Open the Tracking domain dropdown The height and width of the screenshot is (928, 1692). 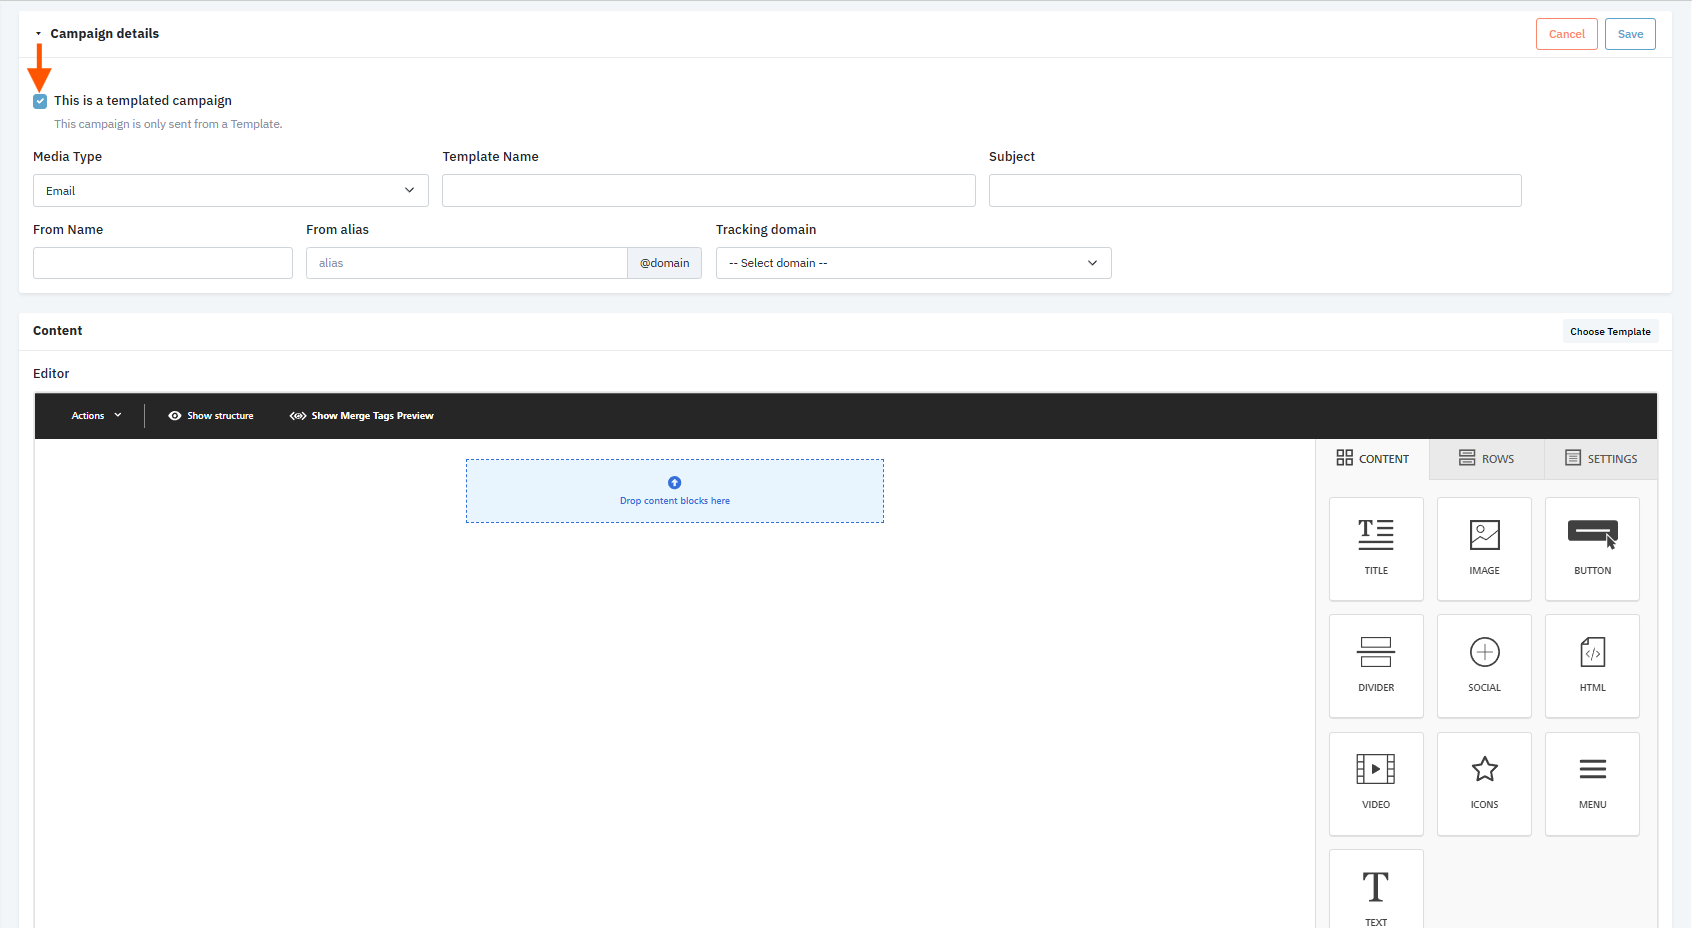tap(914, 263)
